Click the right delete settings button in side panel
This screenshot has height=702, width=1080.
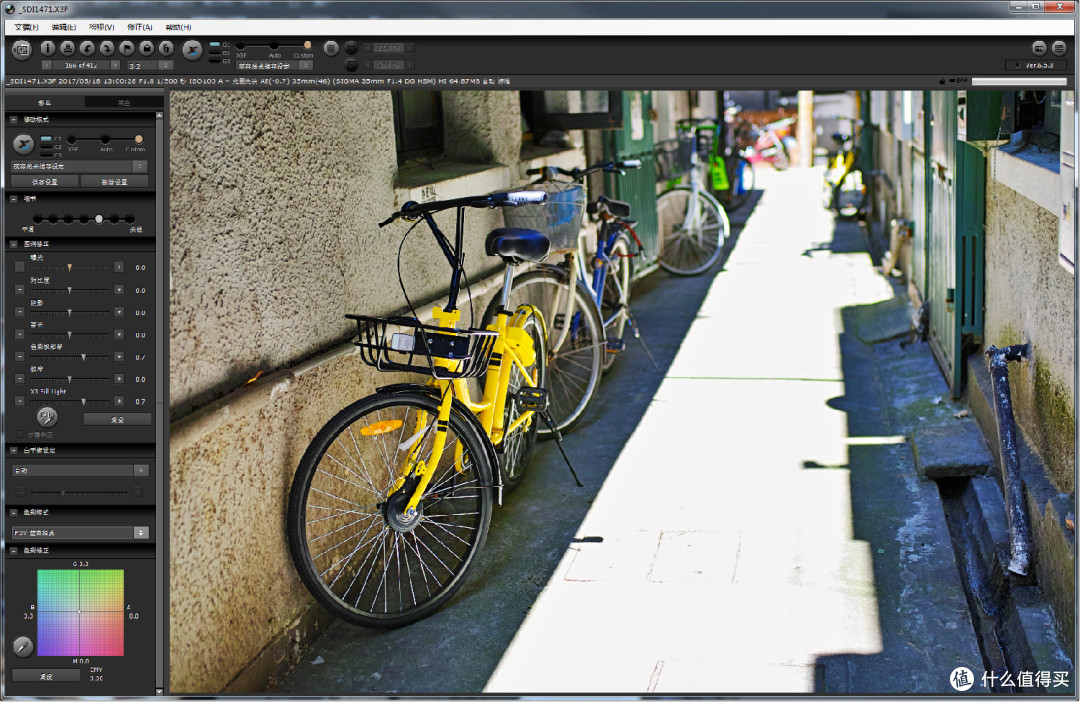(114, 182)
